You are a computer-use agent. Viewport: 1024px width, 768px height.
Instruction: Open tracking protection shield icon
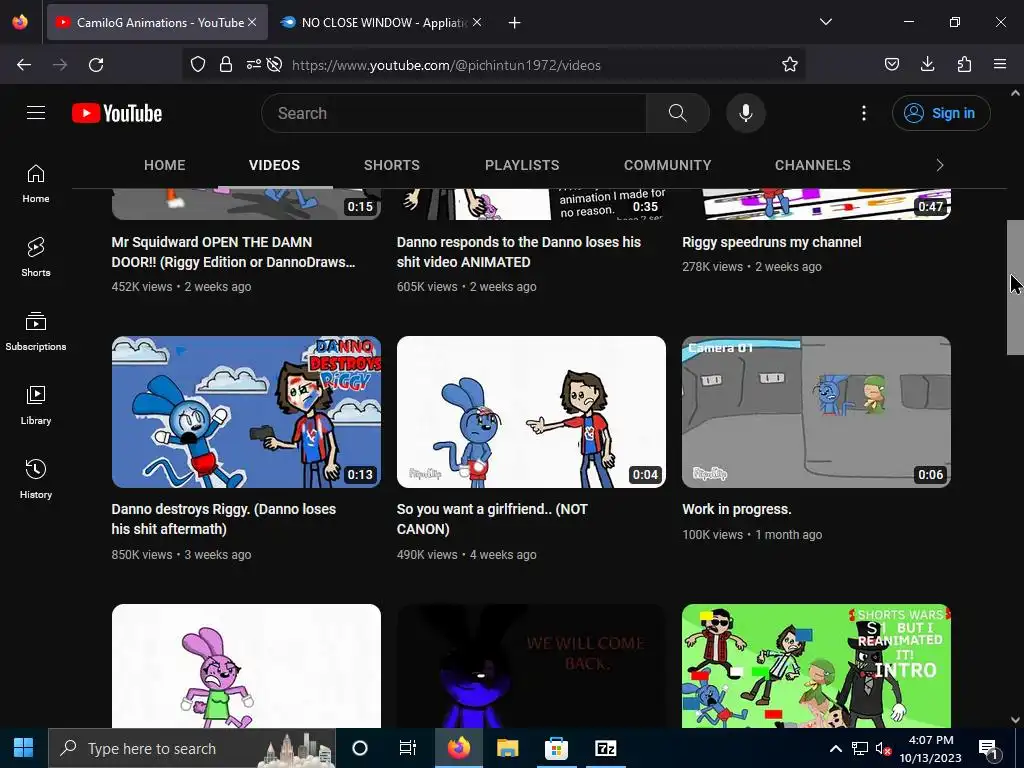[198, 64]
